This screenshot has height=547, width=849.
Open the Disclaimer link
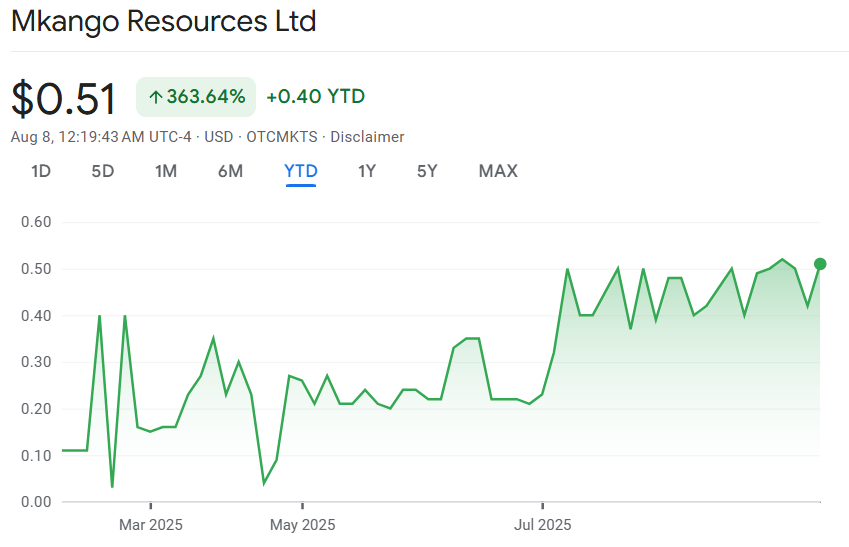tap(367, 137)
